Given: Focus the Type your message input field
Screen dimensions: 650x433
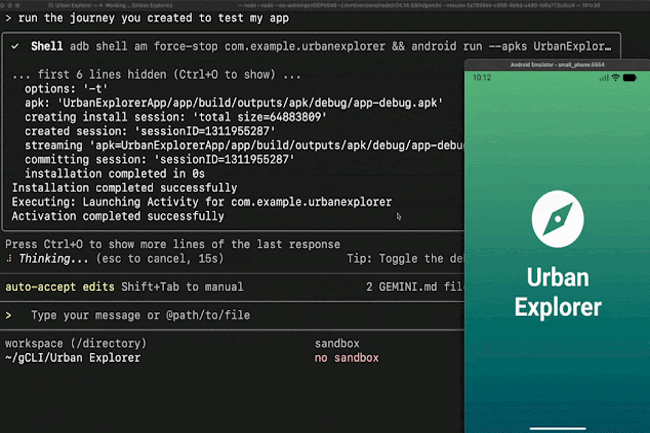Looking at the screenshot, I should (140, 316).
